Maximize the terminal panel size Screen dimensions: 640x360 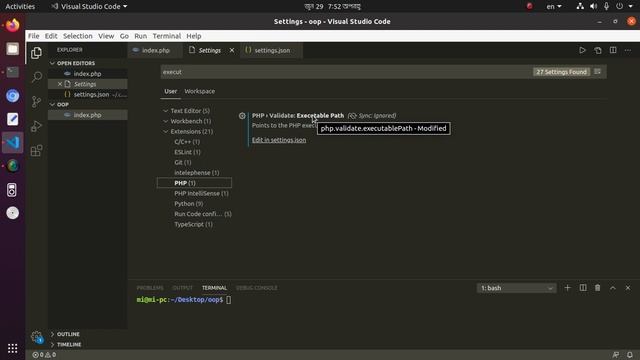pyautogui.click(x=613, y=288)
